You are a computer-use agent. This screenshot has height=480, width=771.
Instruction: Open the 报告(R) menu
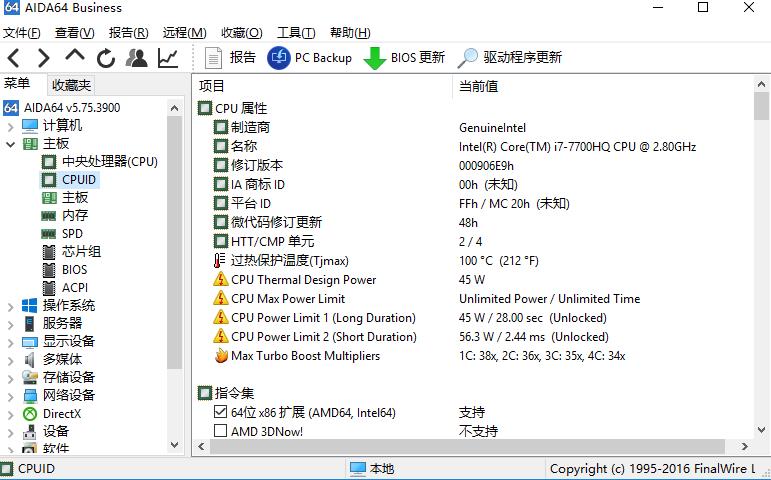pos(128,33)
